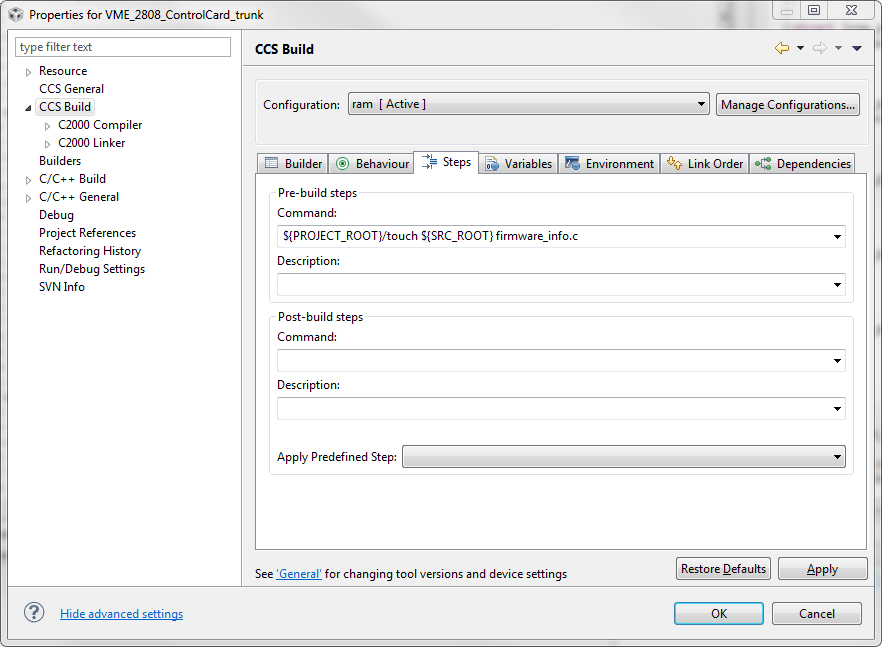Image resolution: width=882 pixels, height=647 pixels.
Task: Follow the Hide advanced settings link
Action: click(122, 614)
